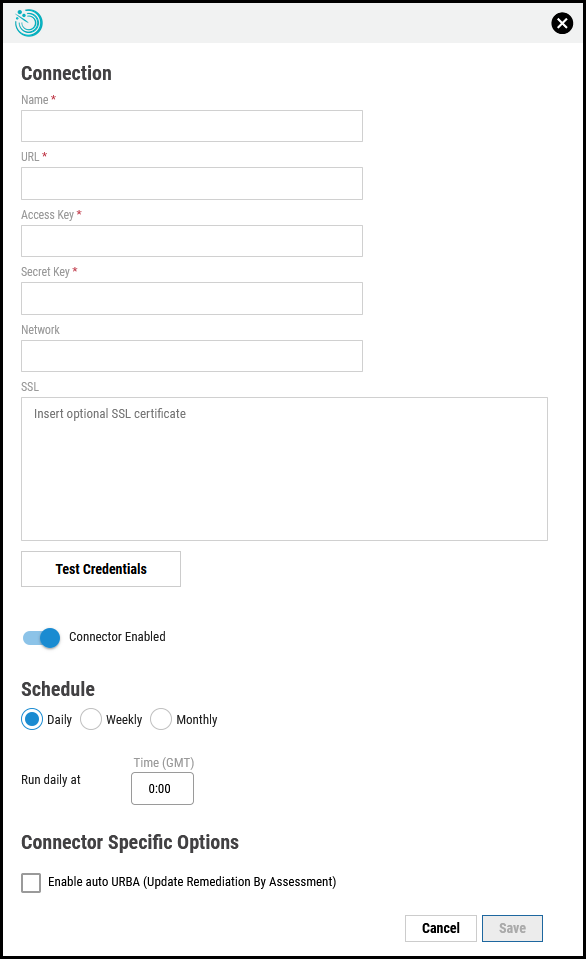This screenshot has height=959, width=586.
Task: Click the Name input field
Action: 191,125
